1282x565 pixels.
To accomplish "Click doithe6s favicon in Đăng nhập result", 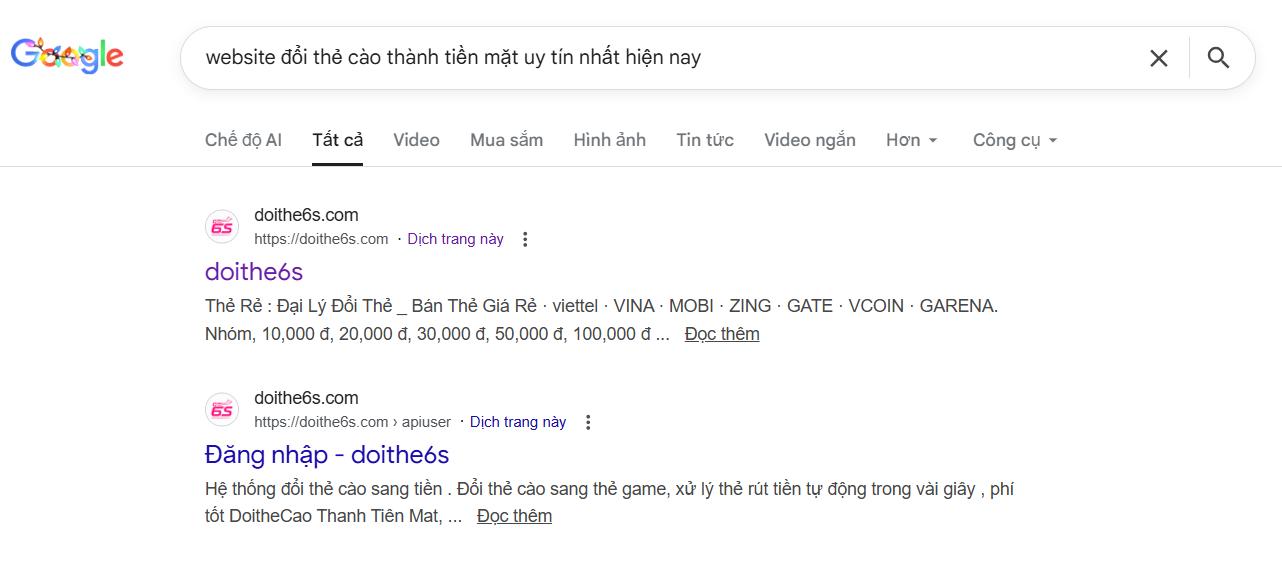I will 222,410.
